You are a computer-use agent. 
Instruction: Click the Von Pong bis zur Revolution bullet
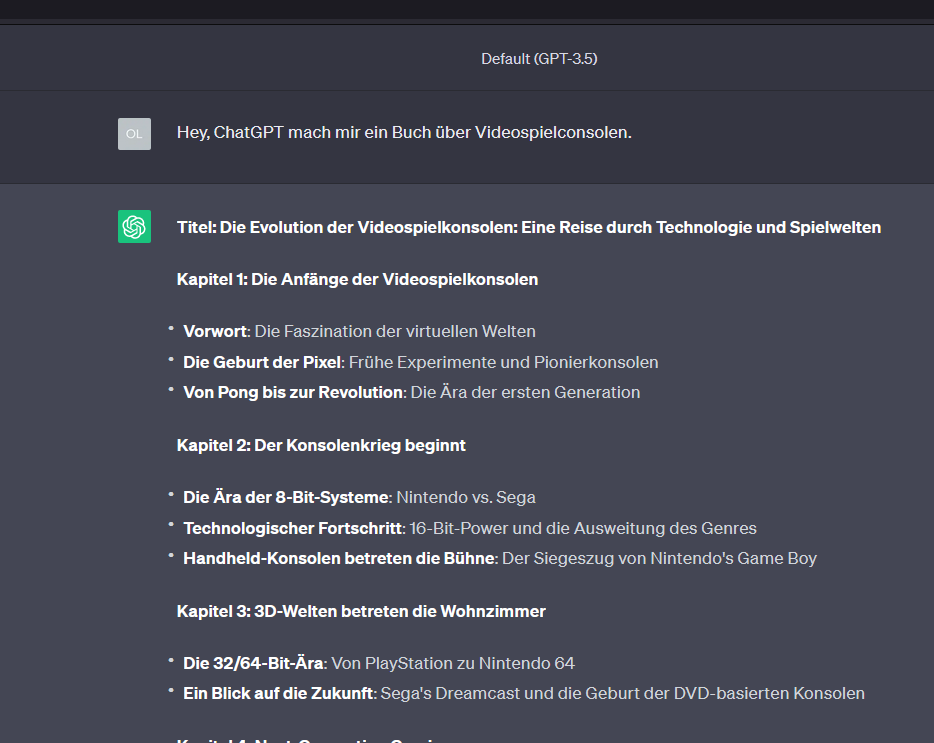pos(412,392)
